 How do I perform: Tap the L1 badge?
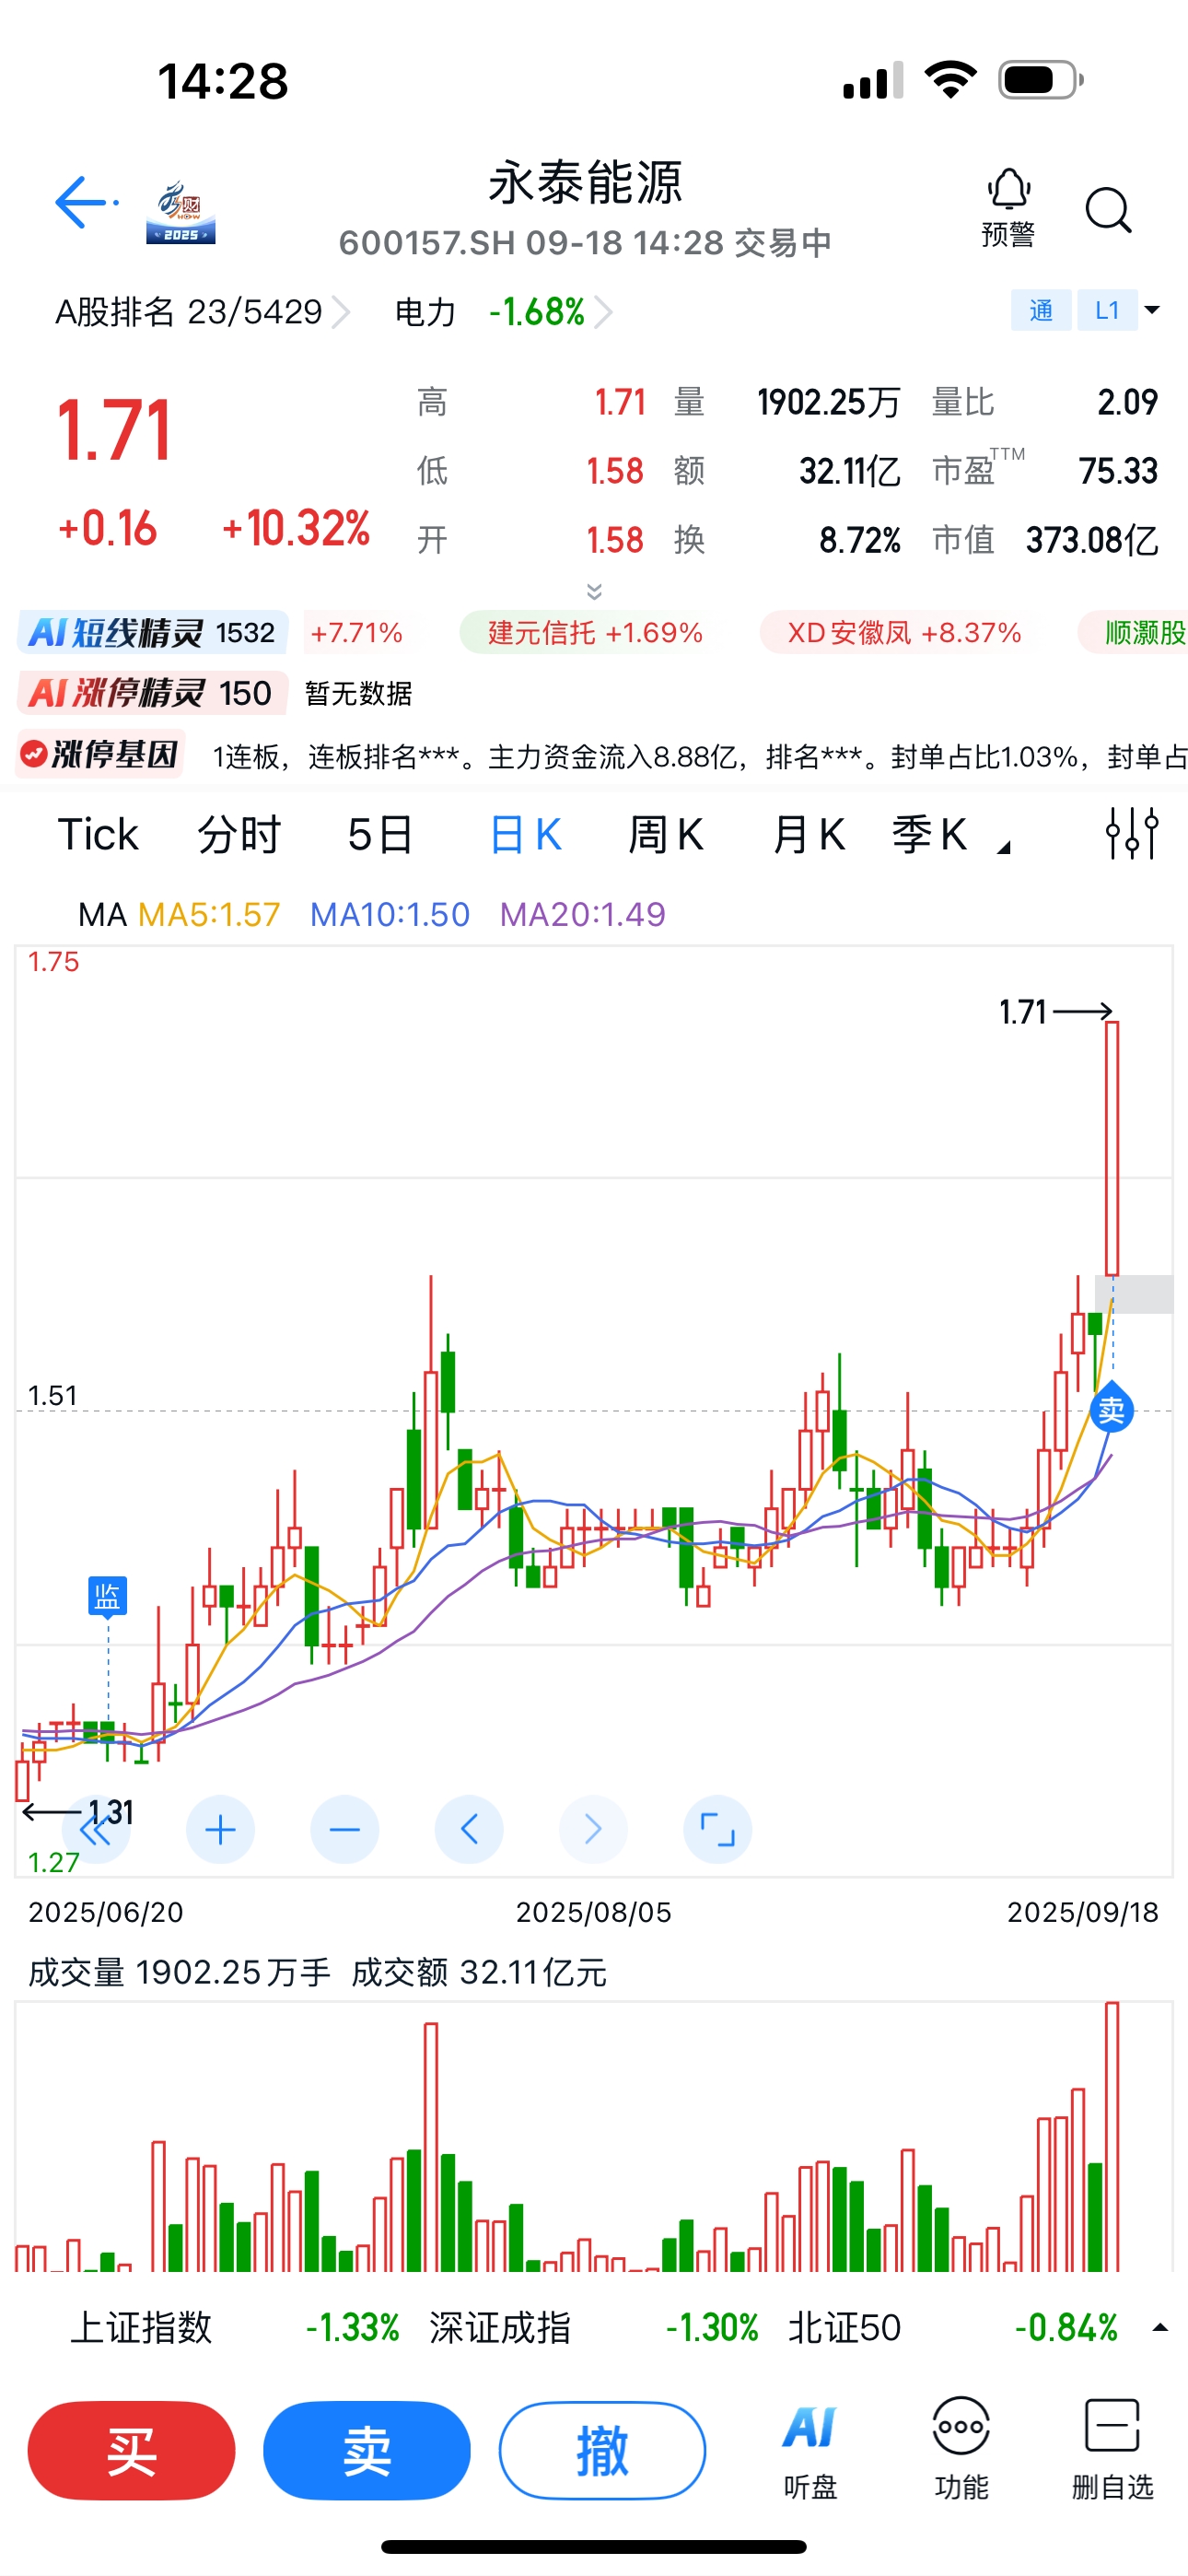(x=1107, y=310)
